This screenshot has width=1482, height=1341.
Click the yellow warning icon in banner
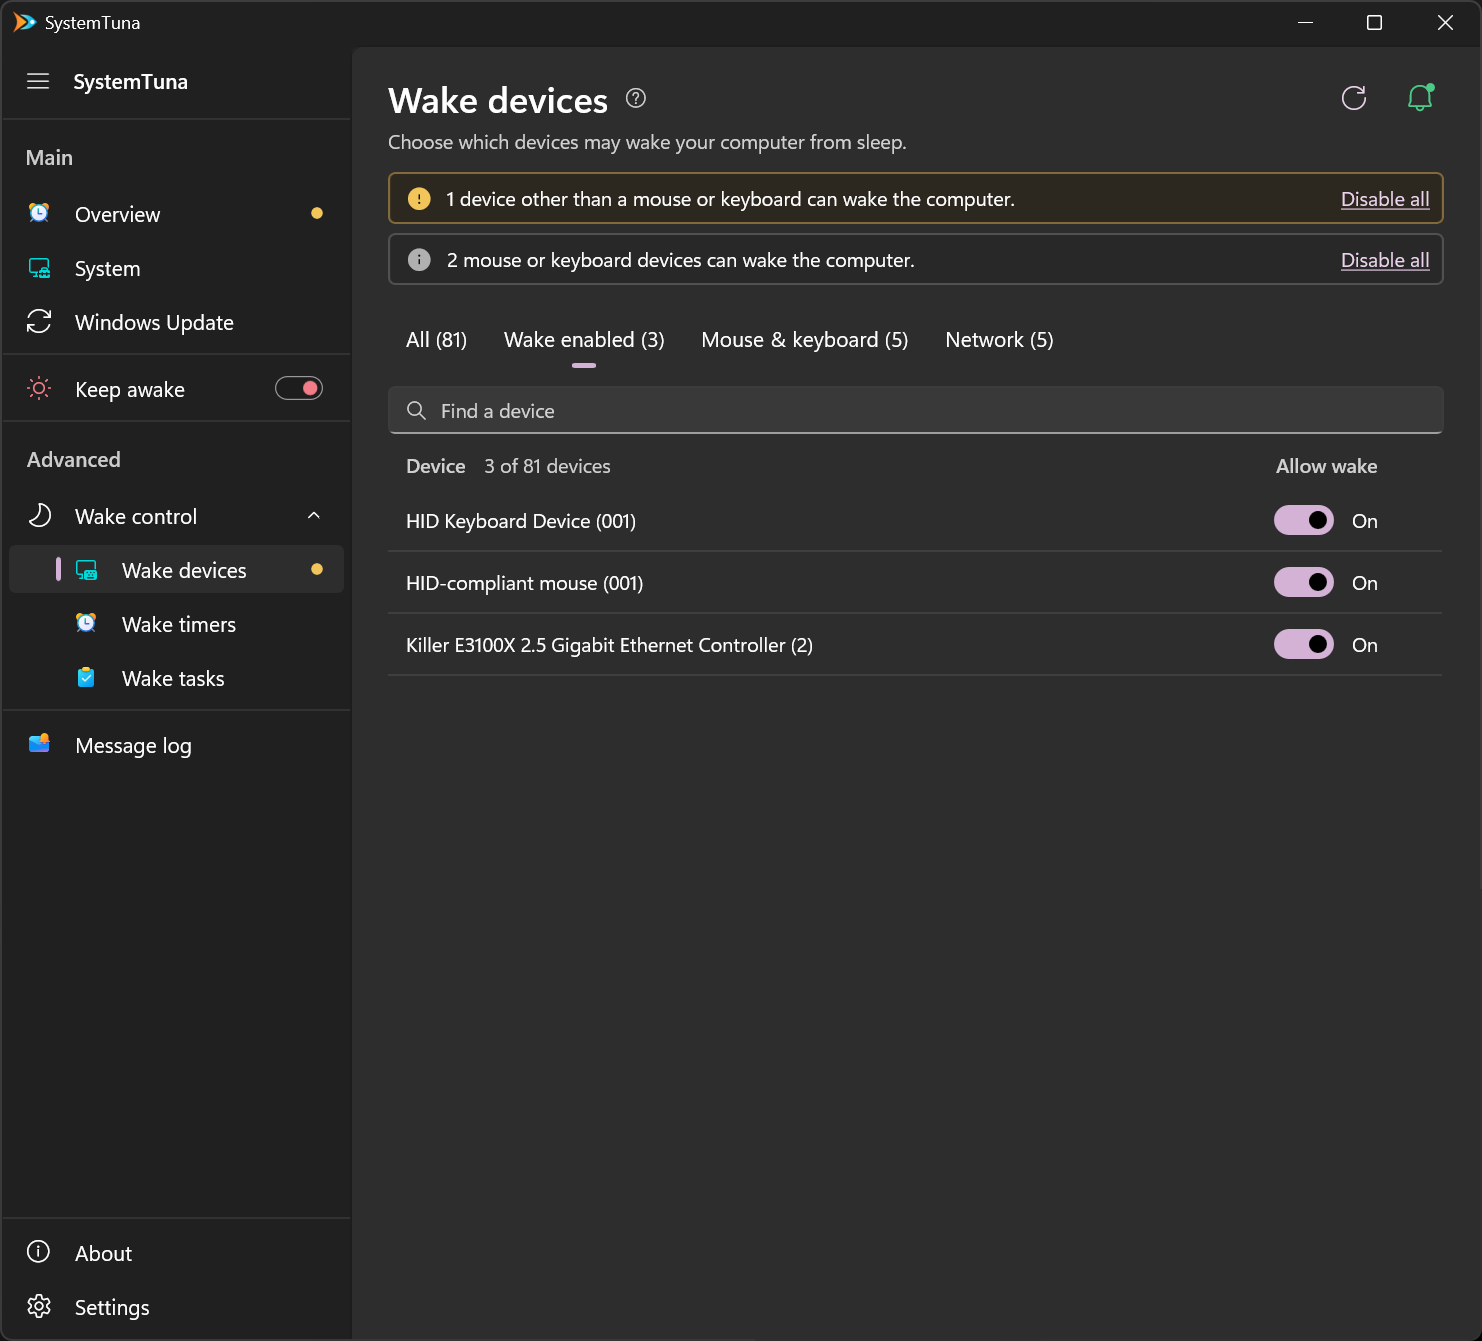pos(419,198)
